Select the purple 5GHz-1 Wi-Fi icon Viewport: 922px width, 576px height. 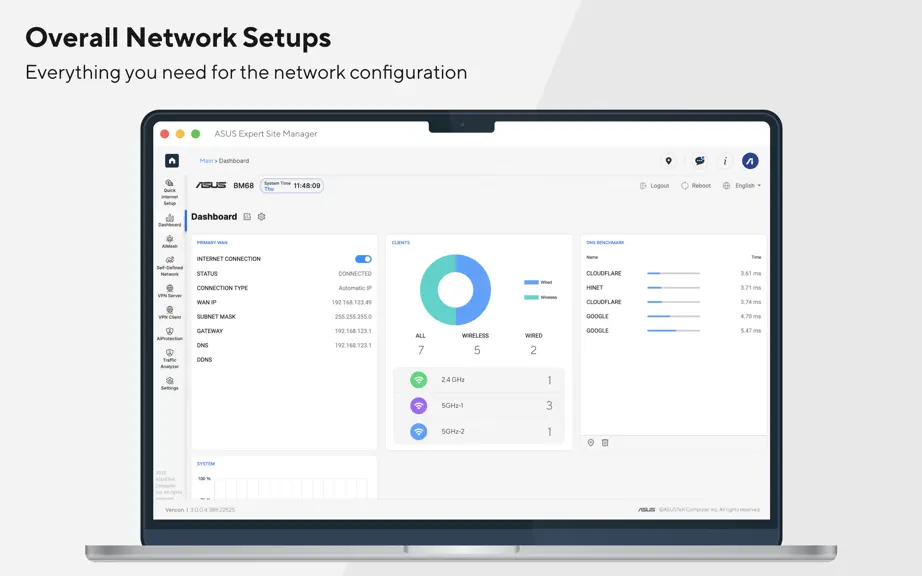point(419,406)
